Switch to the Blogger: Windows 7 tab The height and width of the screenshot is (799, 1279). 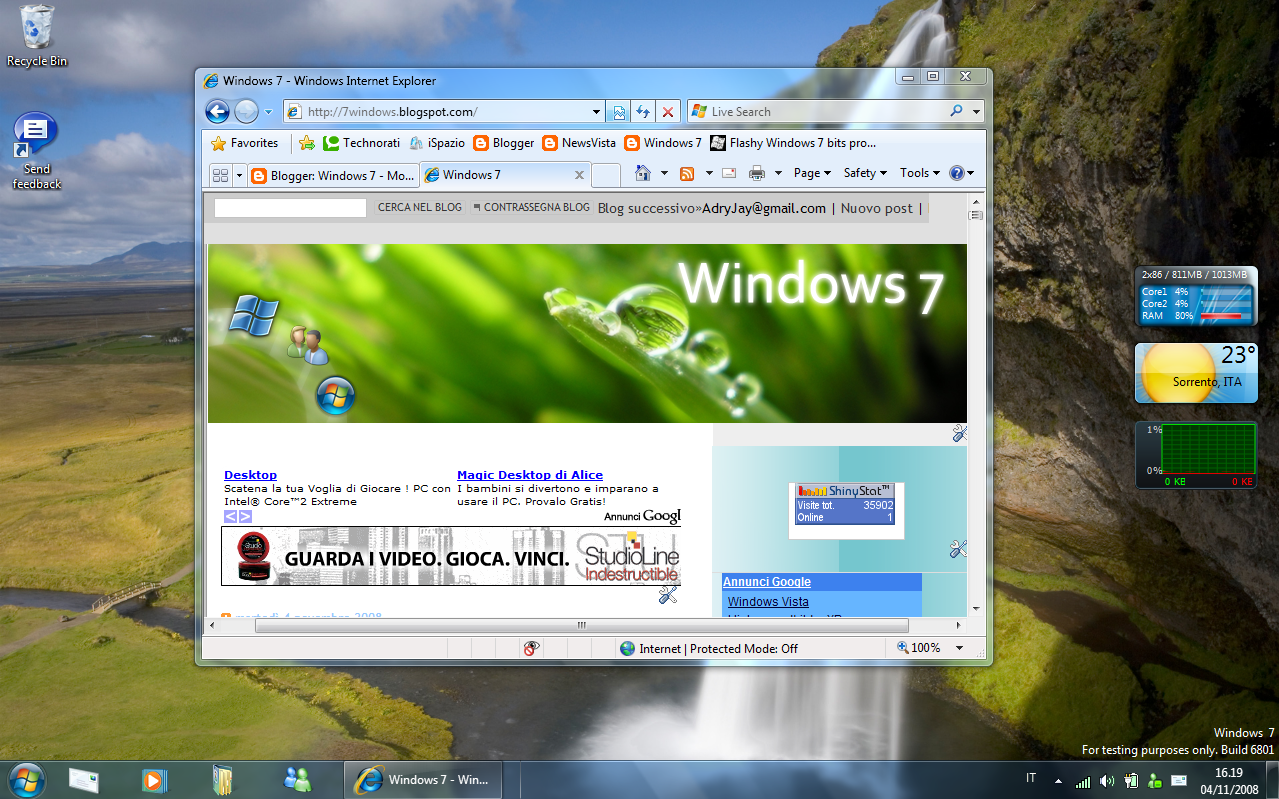click(x=333, y=175)
